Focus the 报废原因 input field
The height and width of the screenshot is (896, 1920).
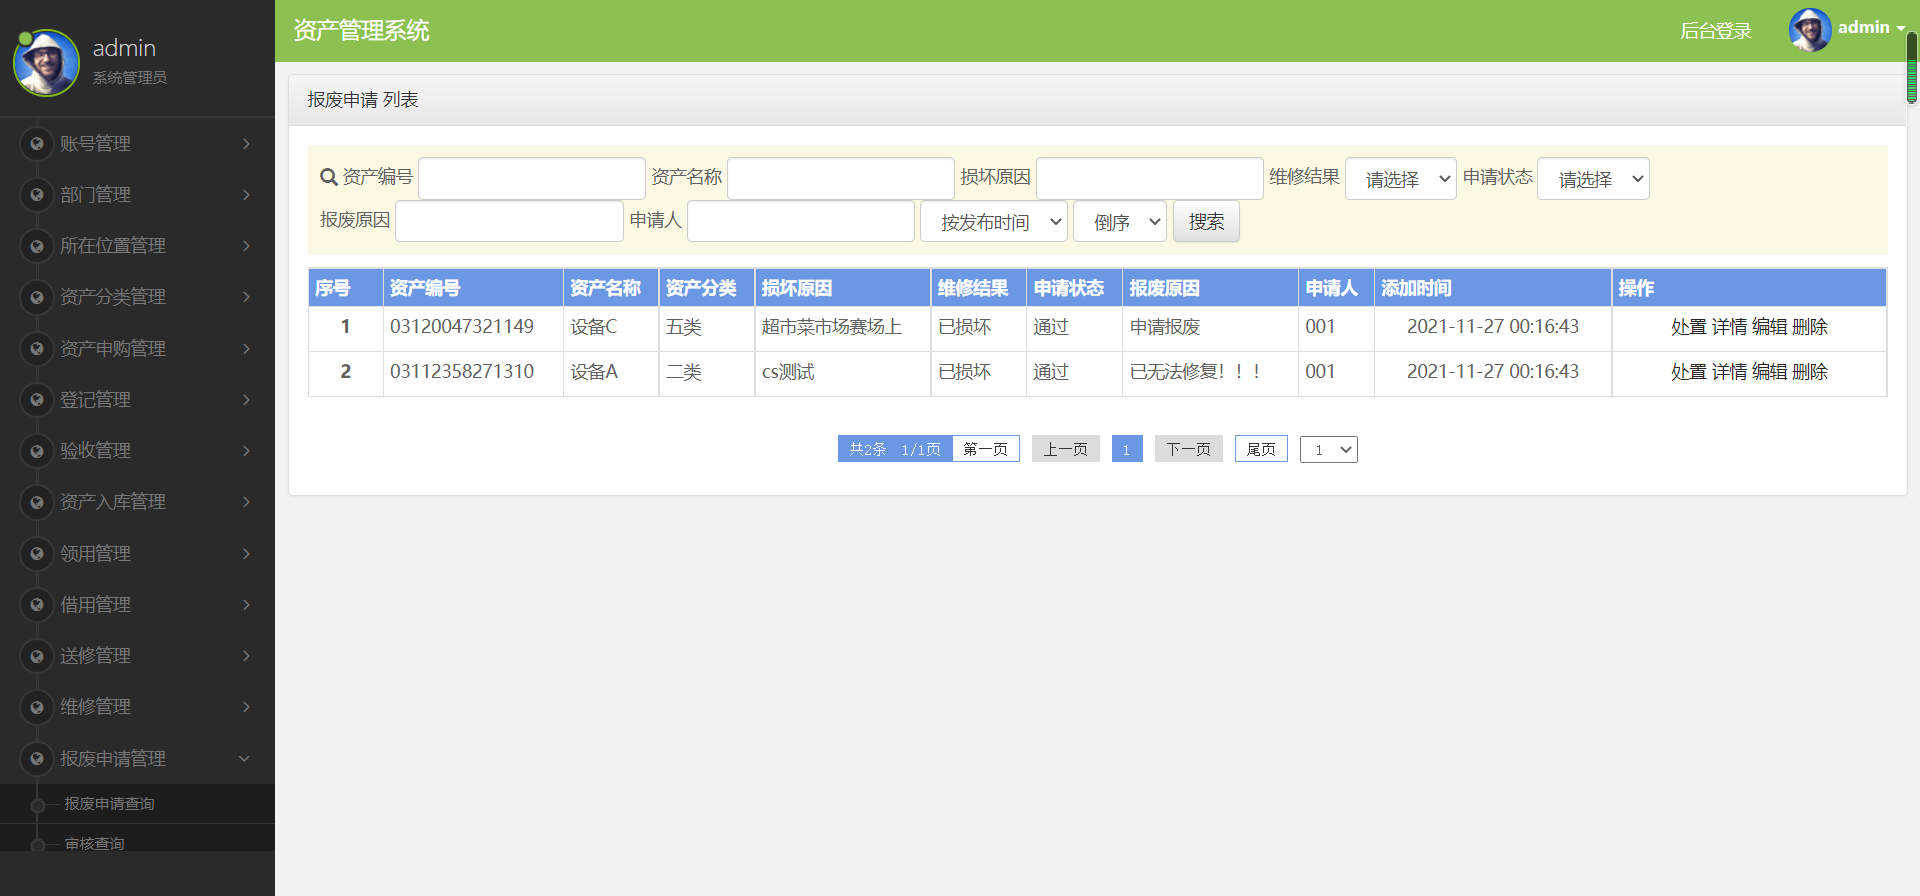(509, 221)
